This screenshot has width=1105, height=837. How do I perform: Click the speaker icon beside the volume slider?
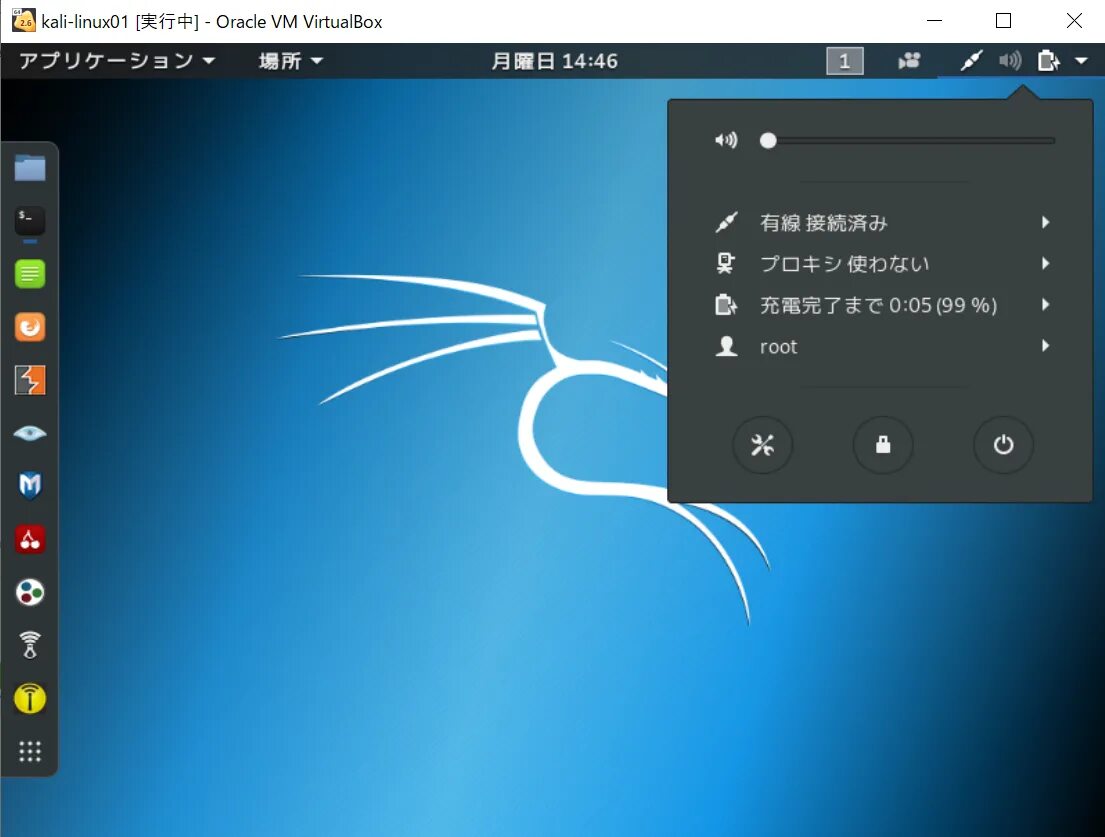[x=726, y=140]
